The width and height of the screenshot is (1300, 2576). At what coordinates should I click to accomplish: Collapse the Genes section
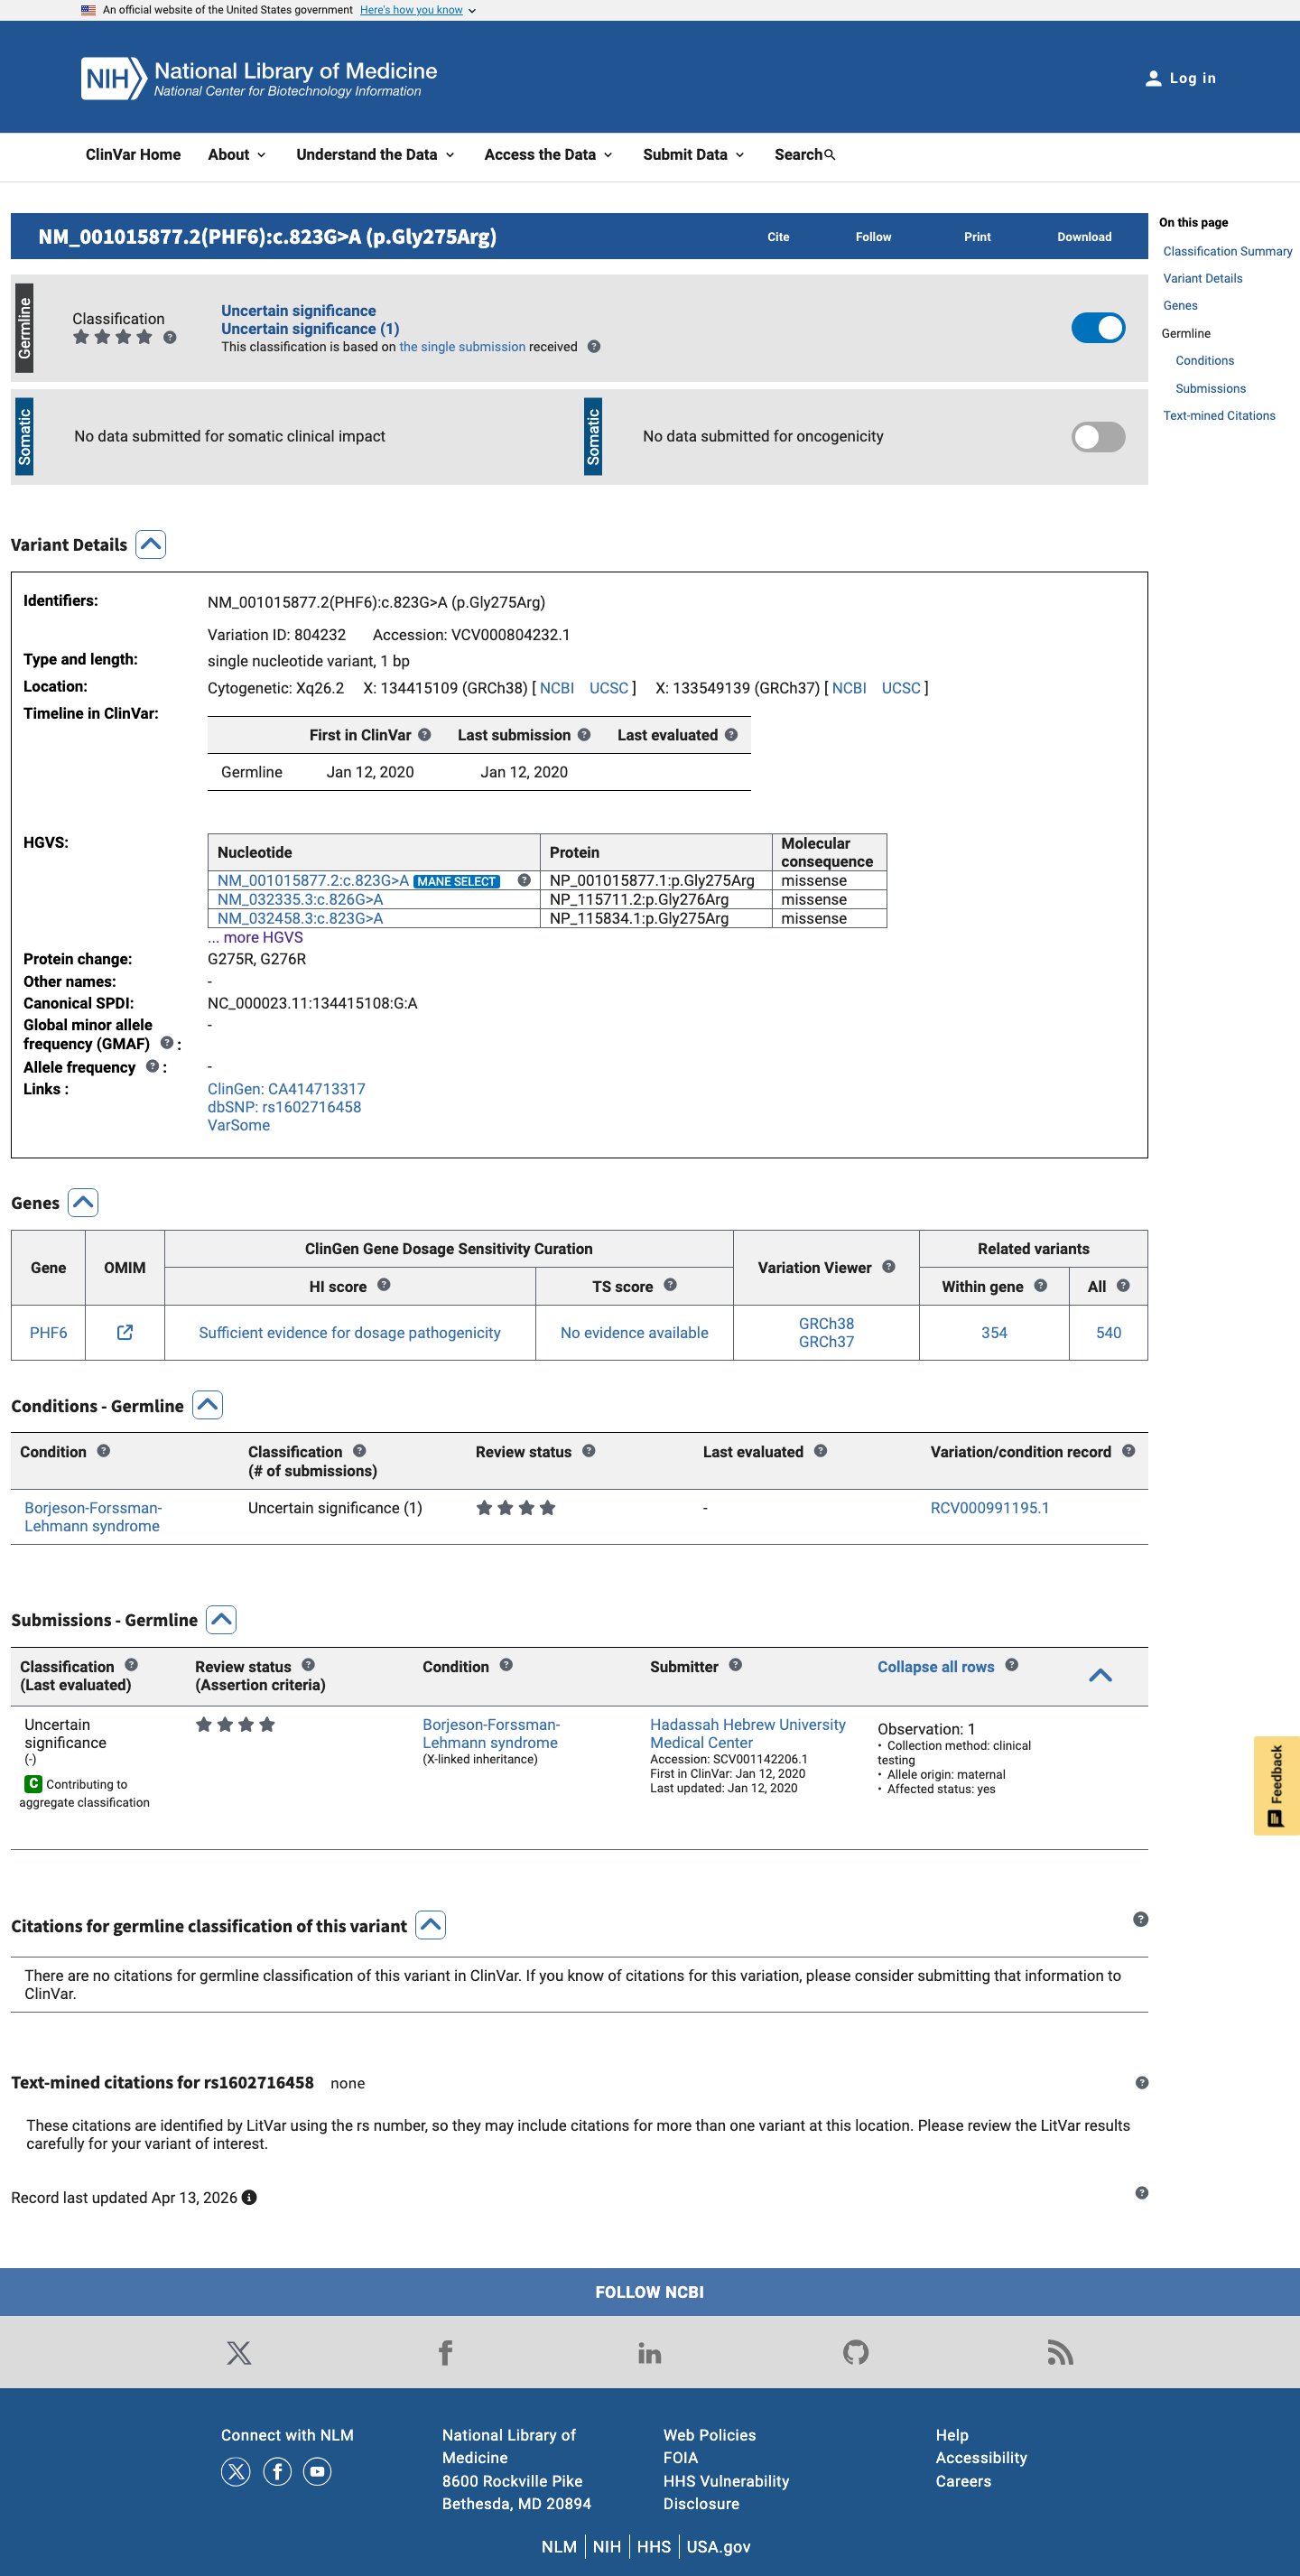[x=83, y=1203]
